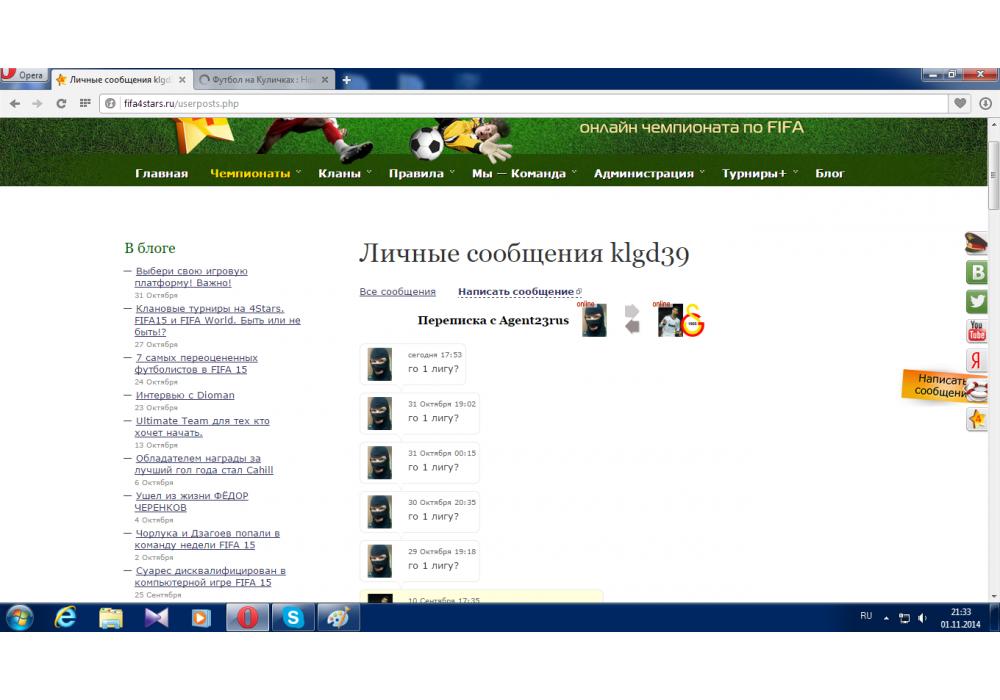1000x700 pixels.
Task: Open the YouTube sidebar icon
Action: [x=976, y=331]
